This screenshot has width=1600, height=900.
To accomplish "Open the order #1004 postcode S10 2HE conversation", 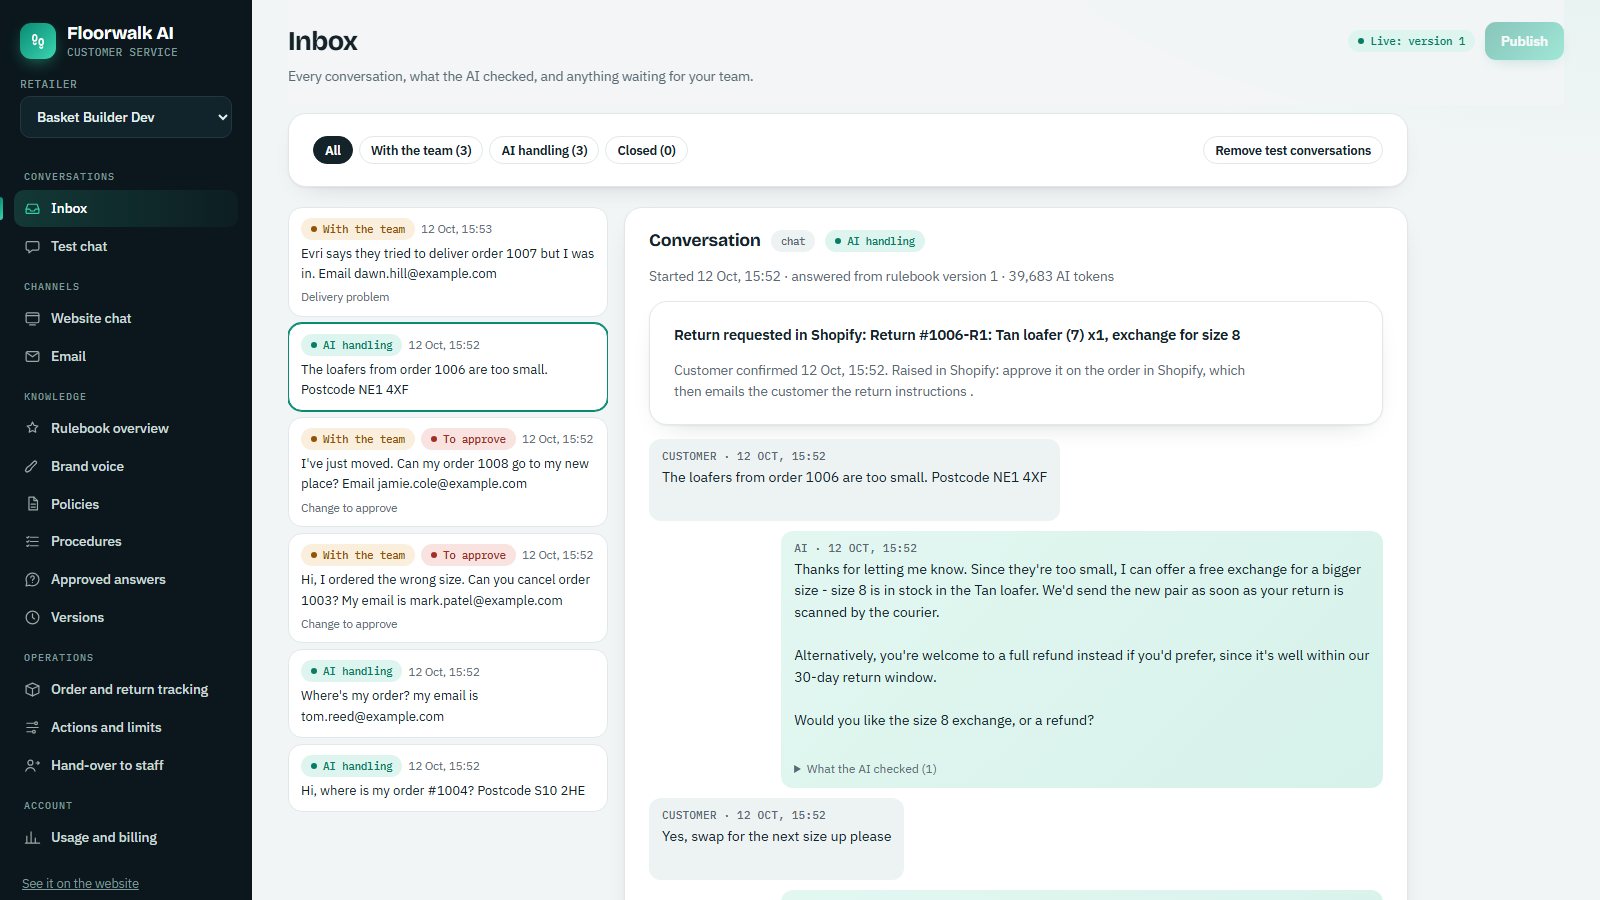I will 448,778.
